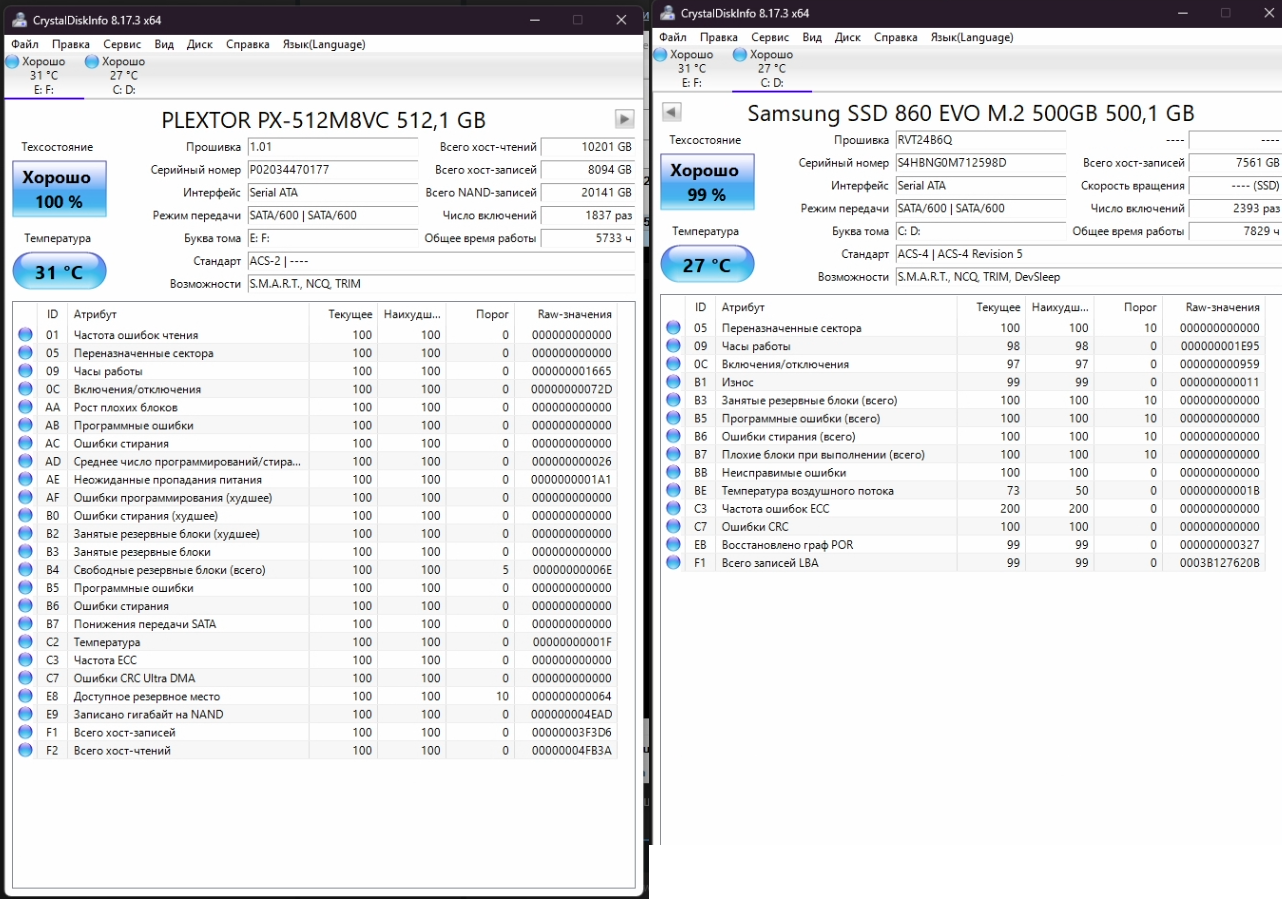Click the 31 °C temperature button
The height and width of the screenshot is (899, 1282).
click(59, 272)
